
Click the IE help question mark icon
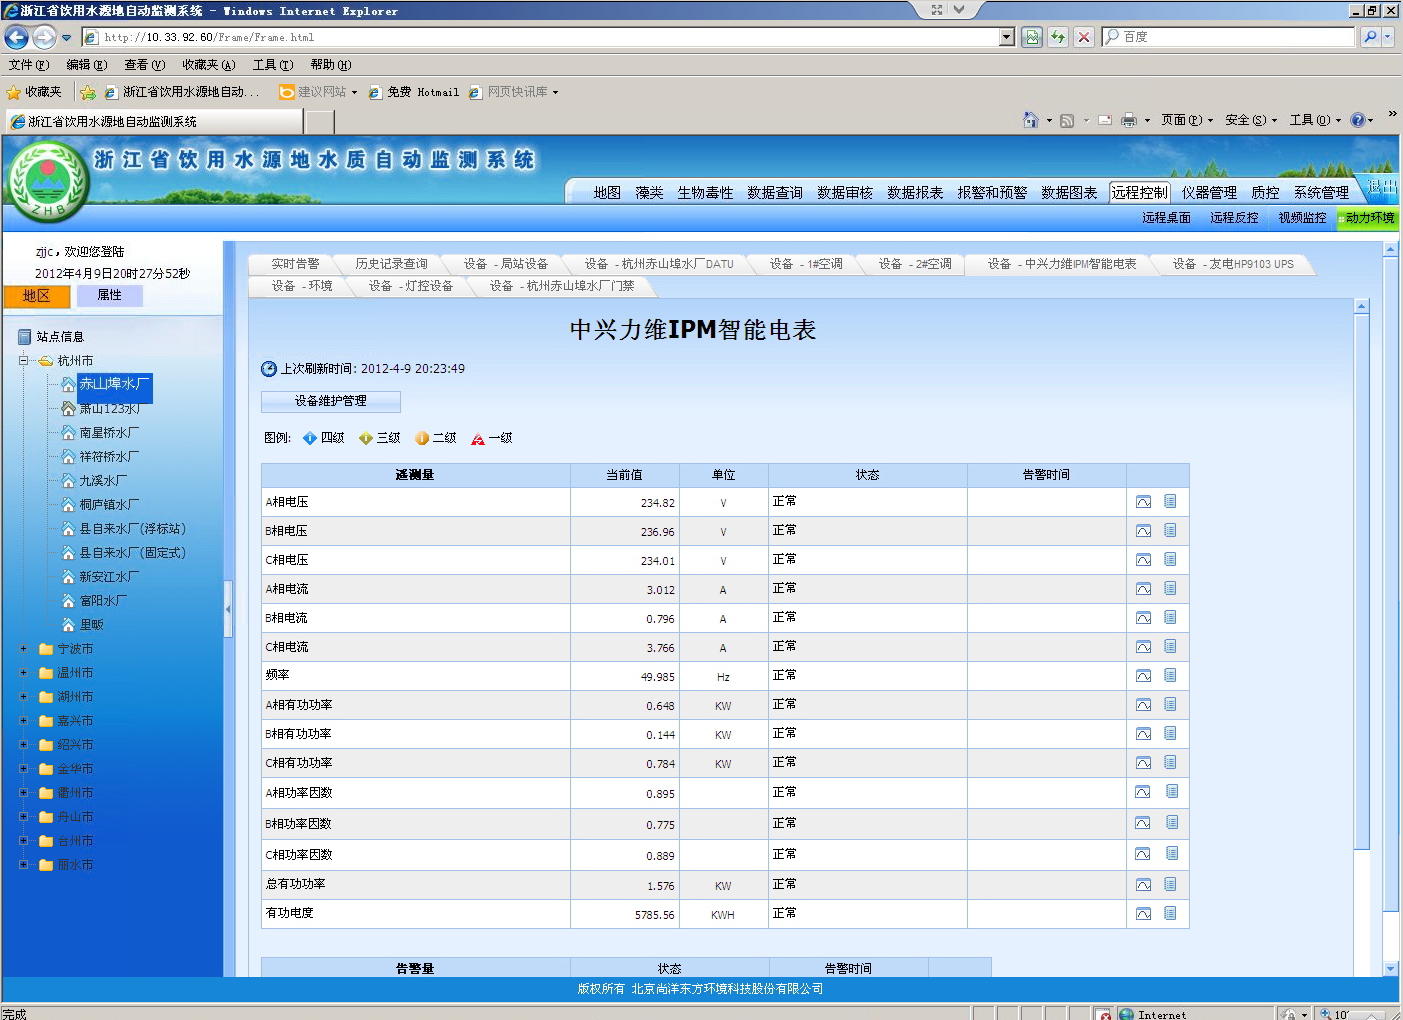coord(1358,120)
